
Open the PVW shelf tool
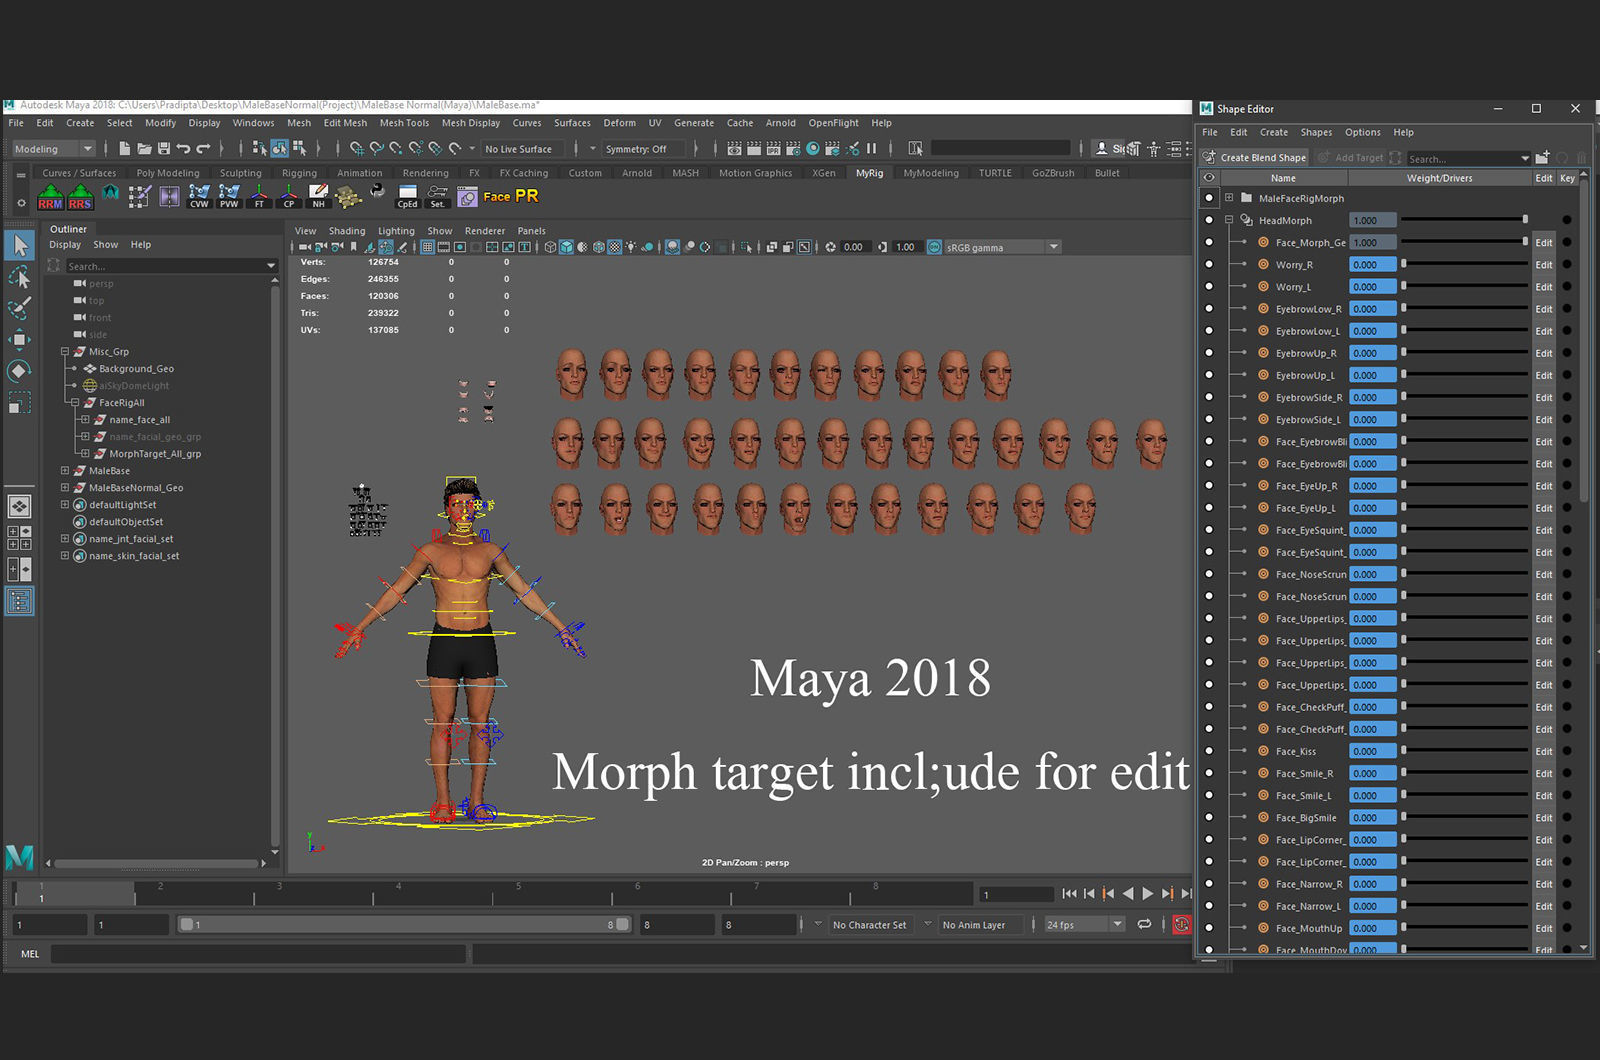click(x=229, y=196)
